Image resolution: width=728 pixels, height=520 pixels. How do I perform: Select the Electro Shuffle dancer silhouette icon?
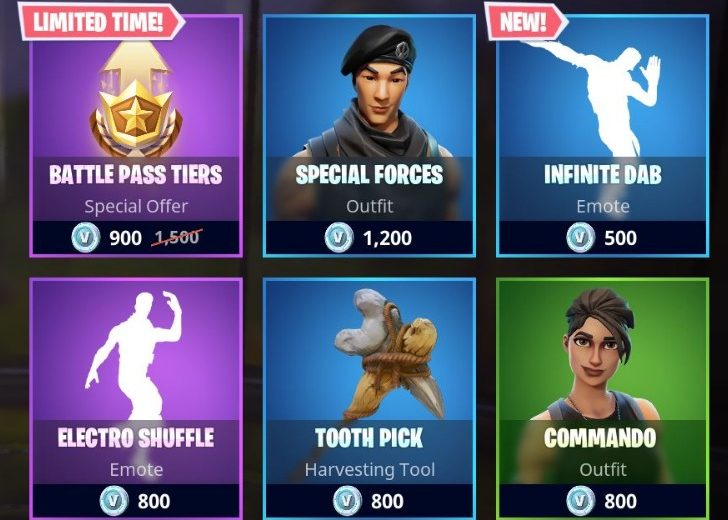coord(135,355)
